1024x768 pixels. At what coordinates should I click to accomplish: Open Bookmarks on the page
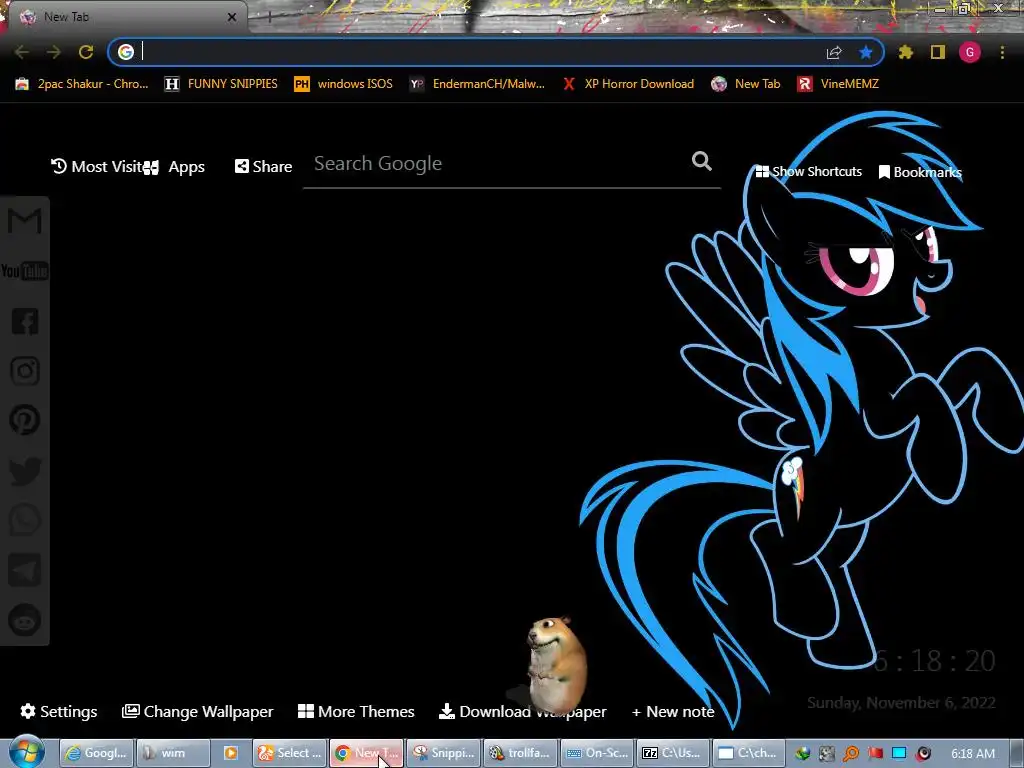pyautogui.click(x=920, y=172)
